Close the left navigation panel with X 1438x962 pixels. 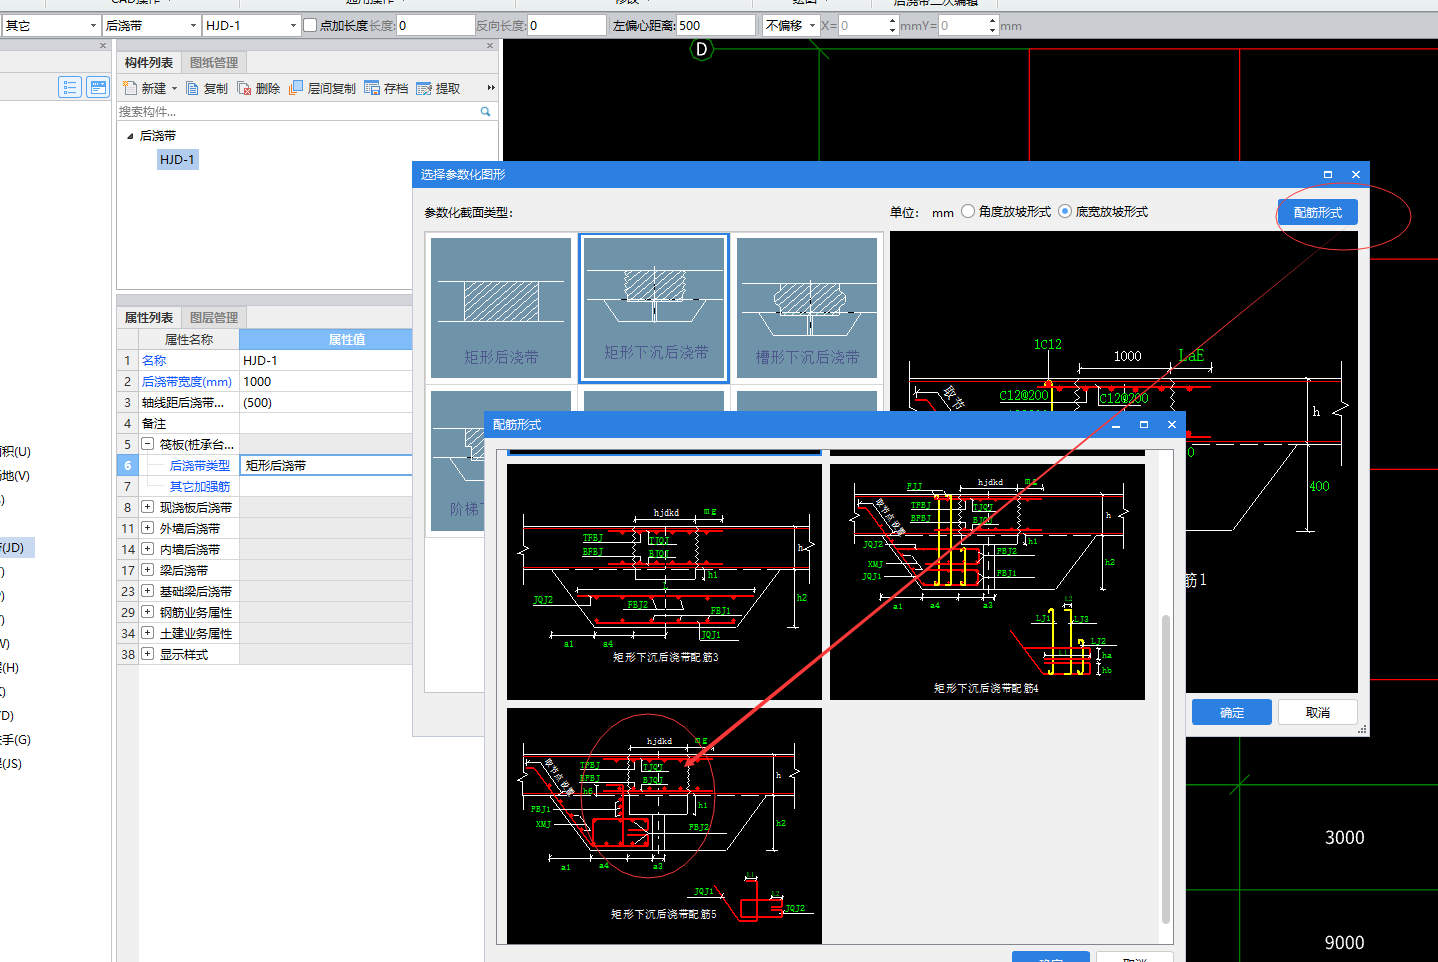click(x=102, y=46)
